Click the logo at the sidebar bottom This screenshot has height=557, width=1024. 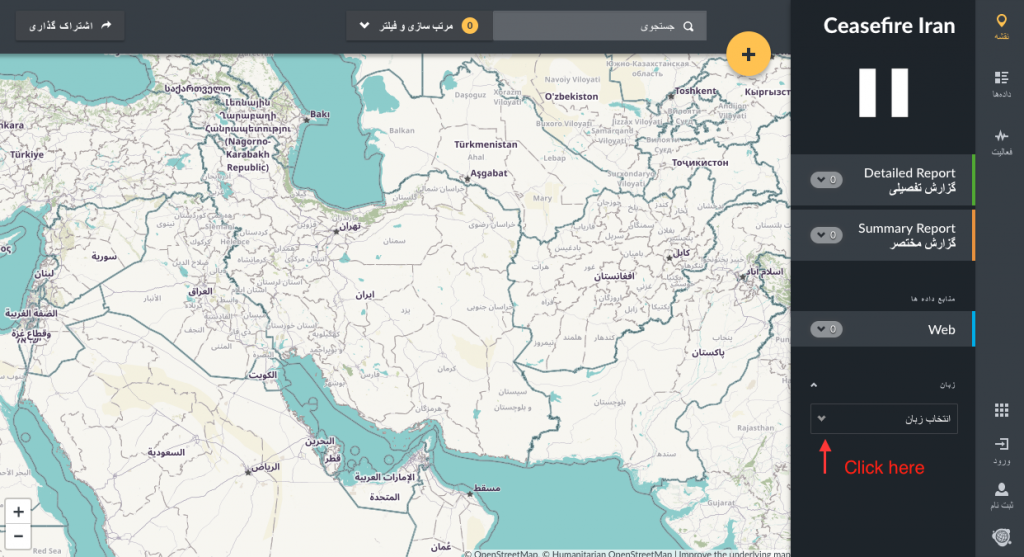click(x=1001, y=538)
